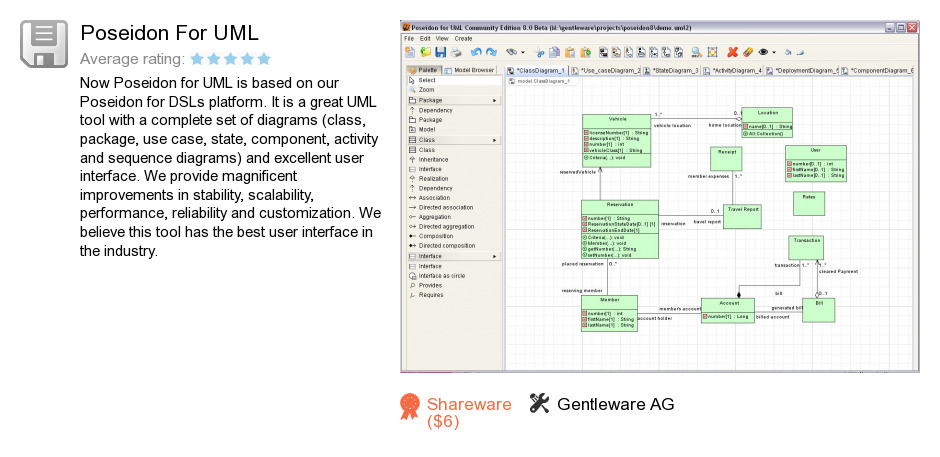
Task: Click the model.ClassDiagram_1 breadcrumb label
Action: pos(543,80)
